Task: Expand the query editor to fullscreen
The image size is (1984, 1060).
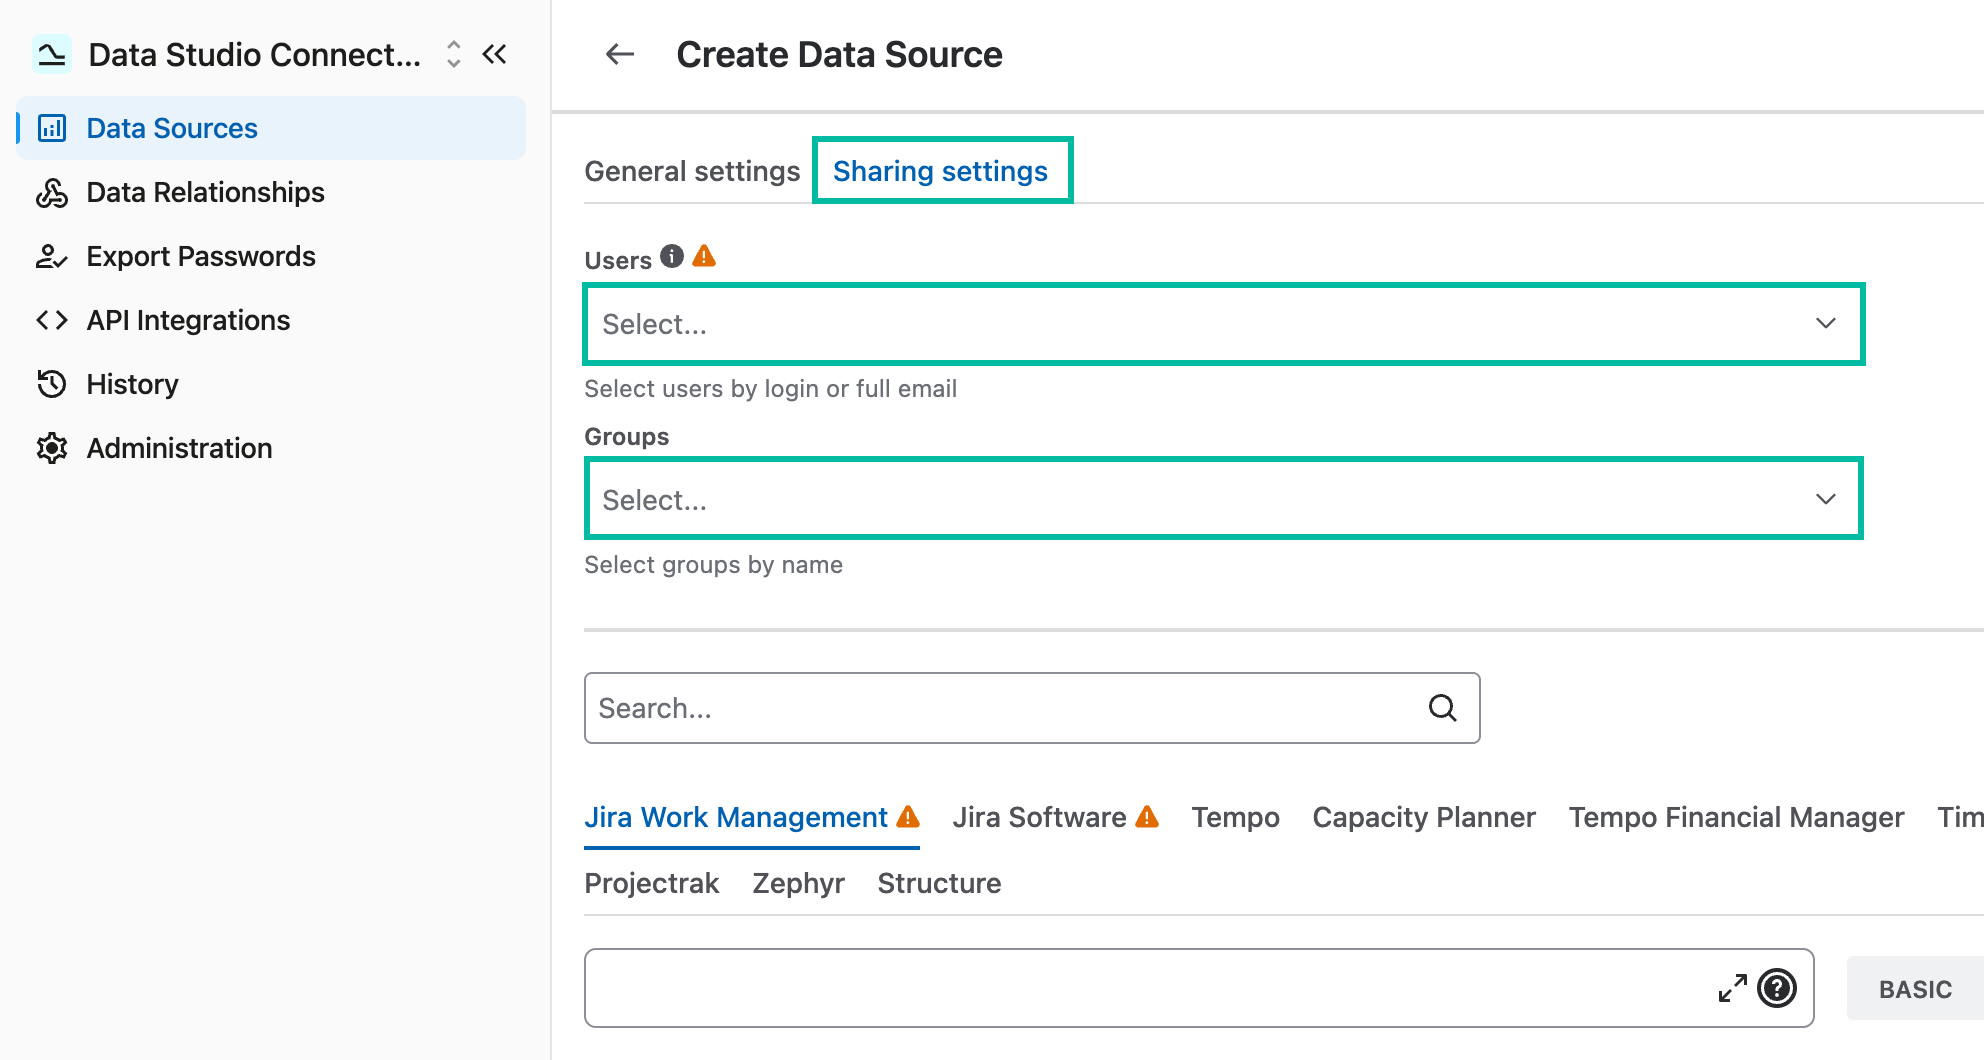Action: (1733, 988)
